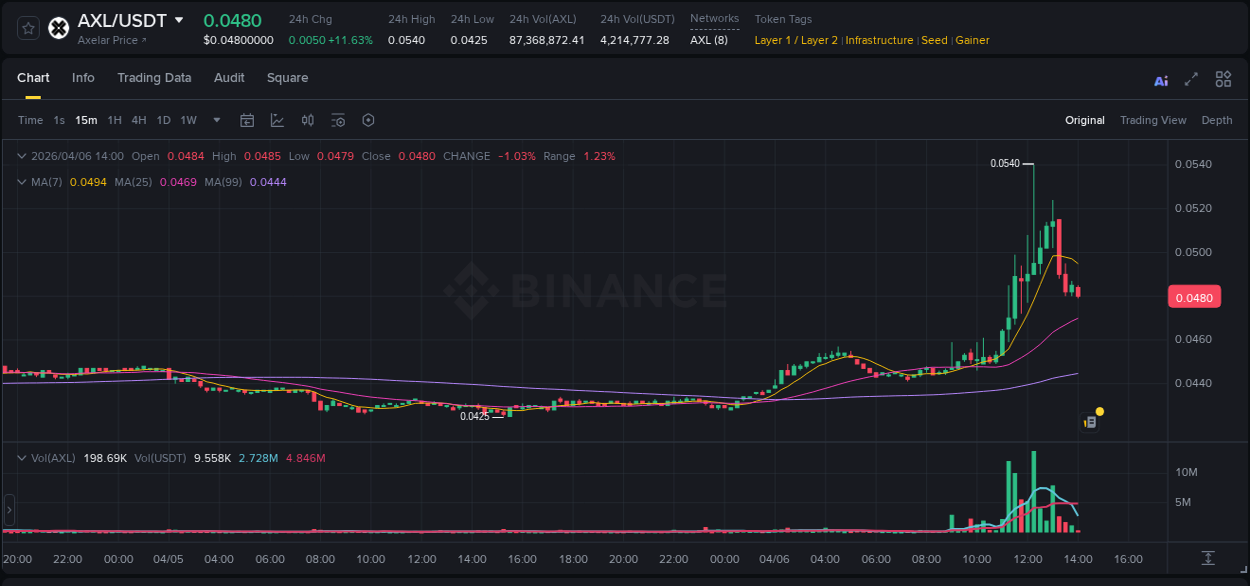This screenshot has width=1250, height=586.
Task: Open the AXL/USDT pair selector dropdown arrow
Action: click(179, 20)
